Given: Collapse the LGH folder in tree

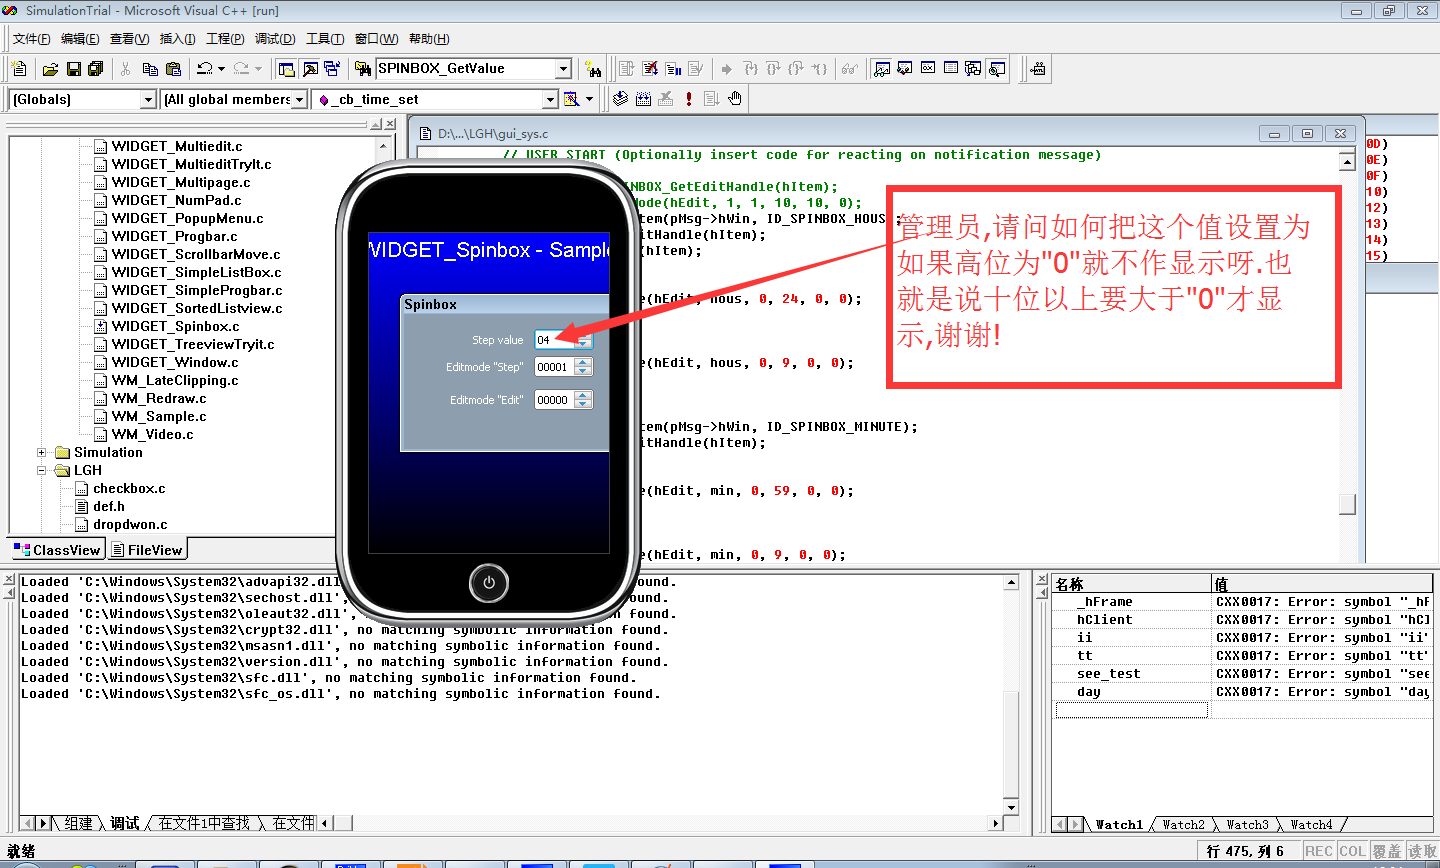Looking at the screenshot, I should point(42,471).
